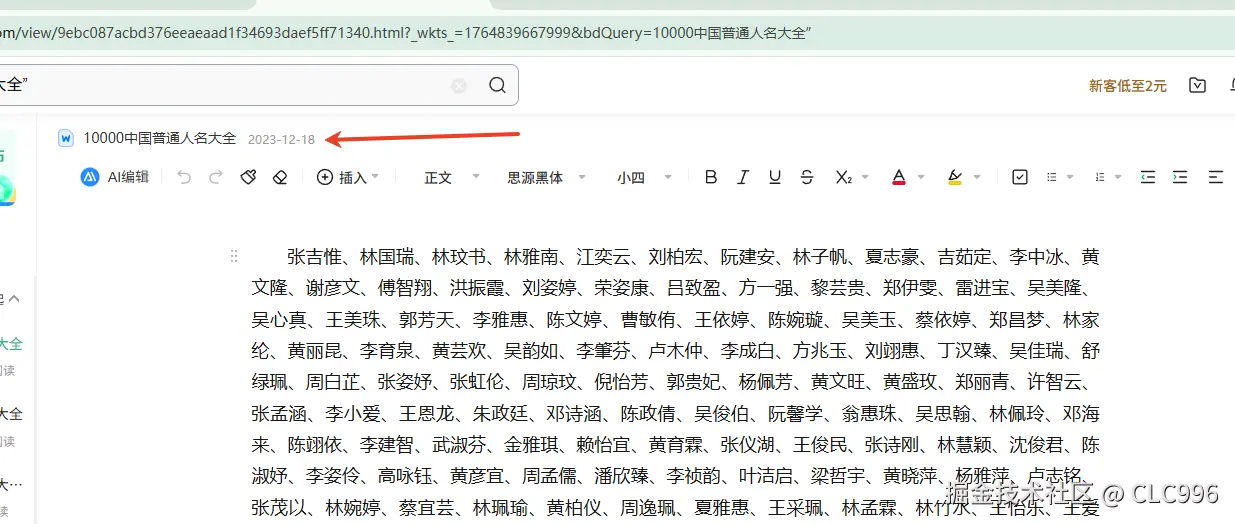Click the name 周白芷 in document
The image size is (1235, 524).
[332, 382]
